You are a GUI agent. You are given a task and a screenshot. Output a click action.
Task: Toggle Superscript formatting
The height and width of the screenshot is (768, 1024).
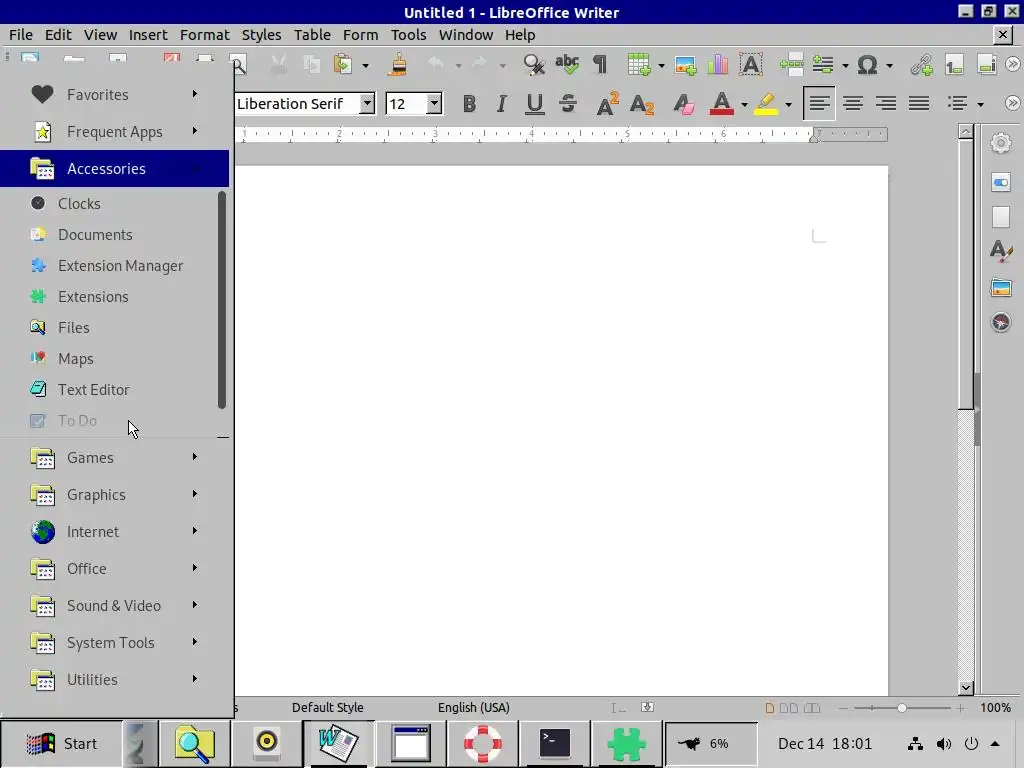[607, 103]
